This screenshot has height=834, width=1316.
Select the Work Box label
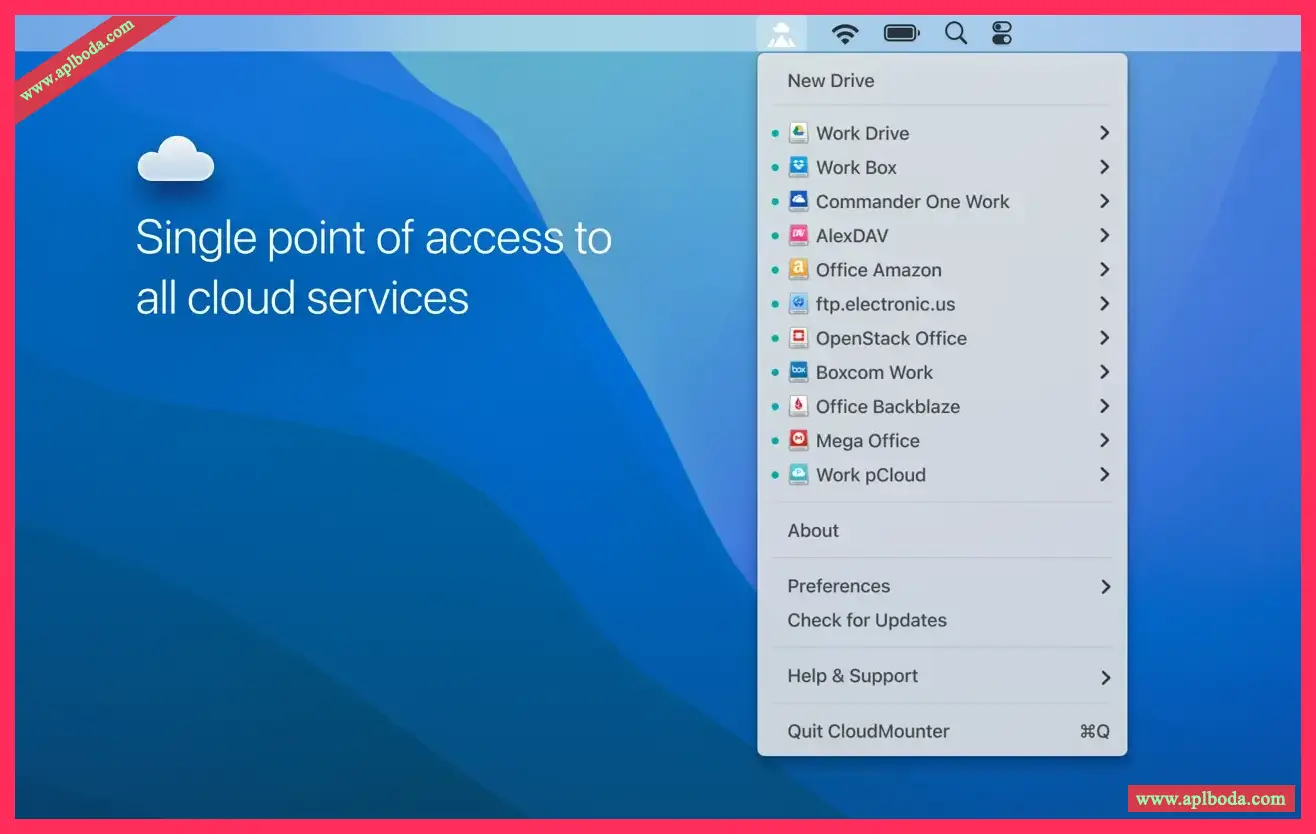click(x=856, y=167)
